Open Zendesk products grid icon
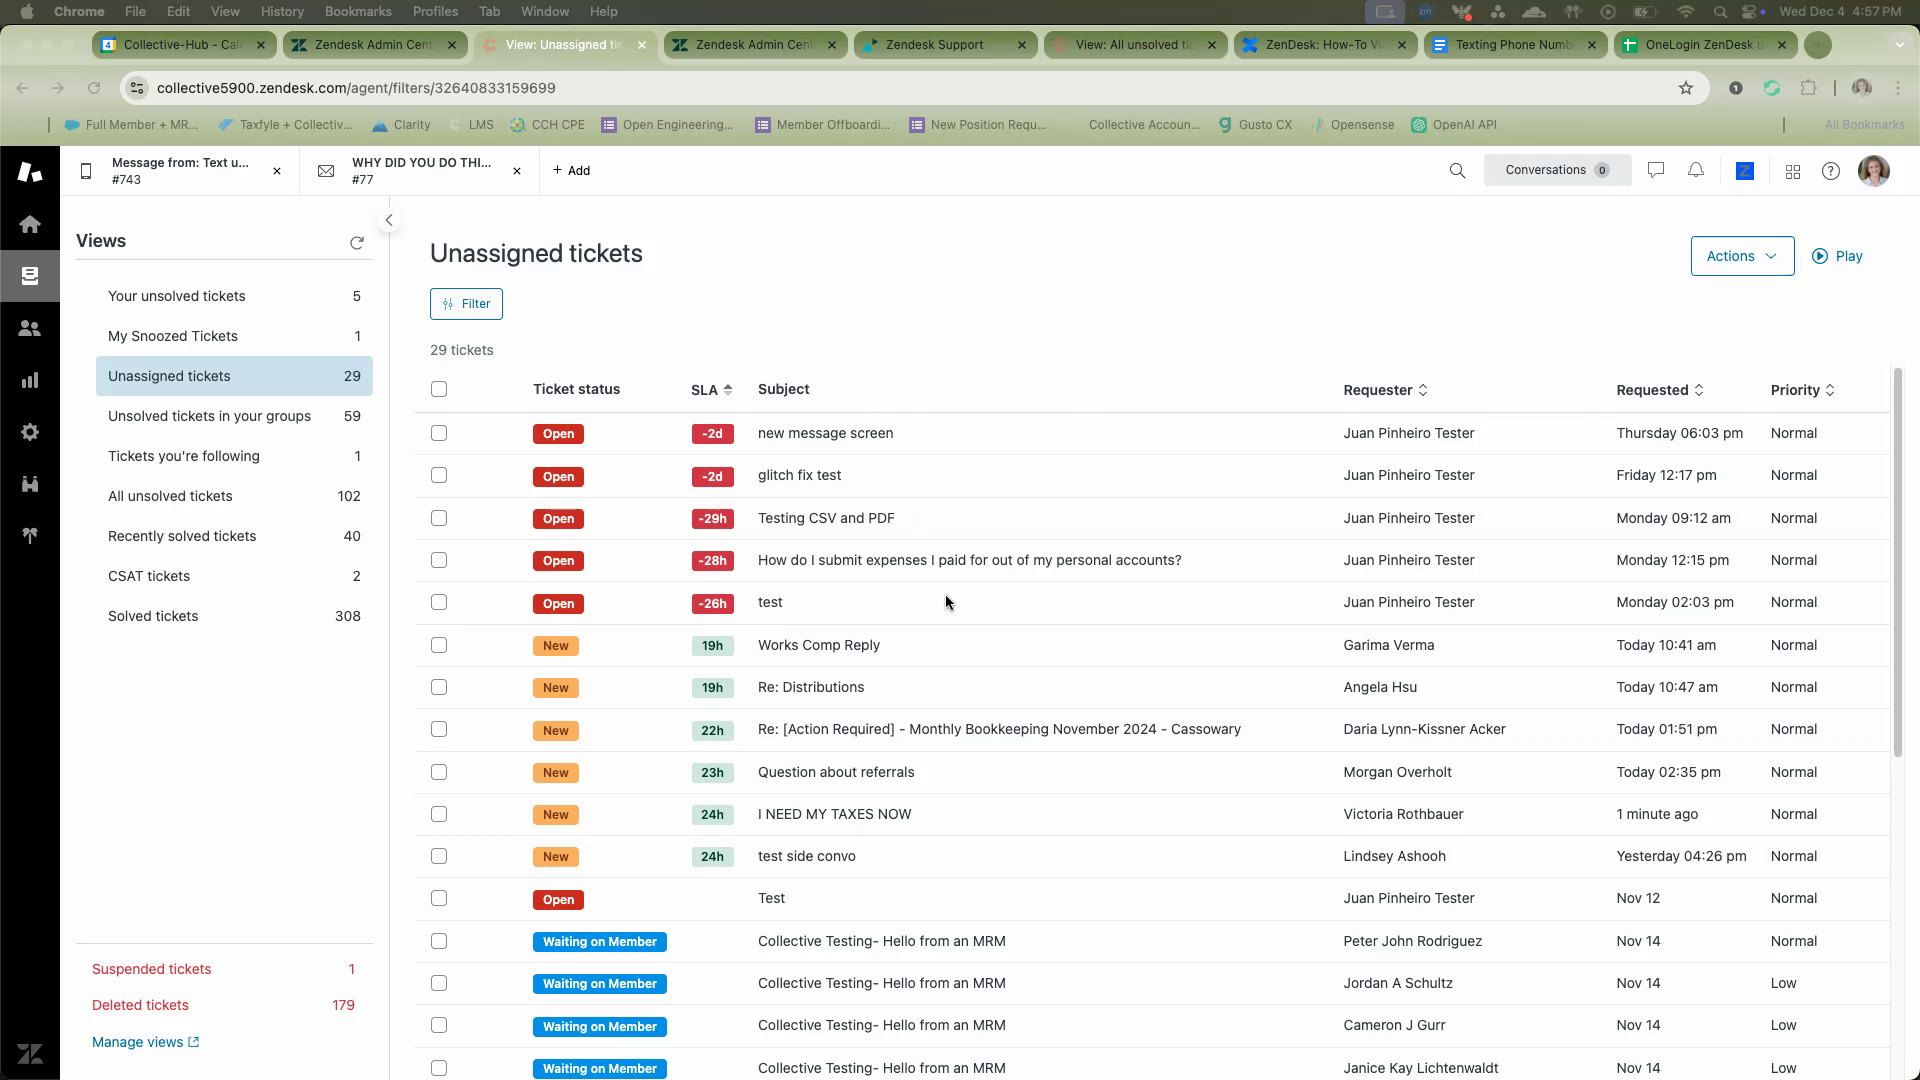 (1793, 172)
